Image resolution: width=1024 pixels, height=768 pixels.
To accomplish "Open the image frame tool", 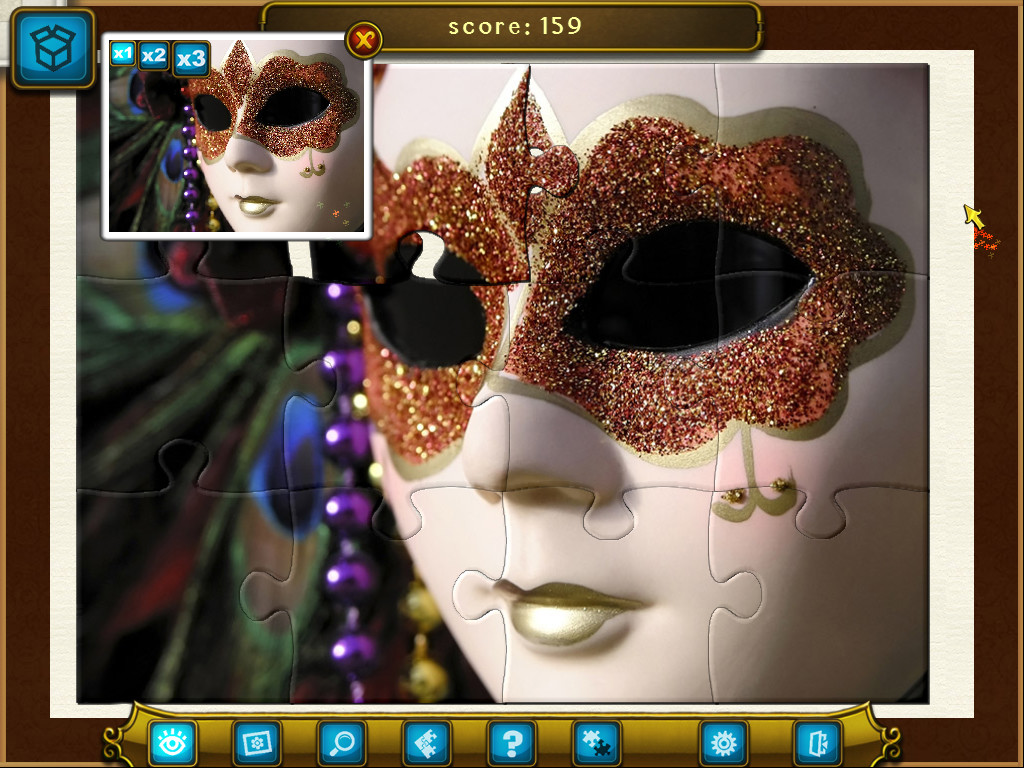I will point(257,742).
